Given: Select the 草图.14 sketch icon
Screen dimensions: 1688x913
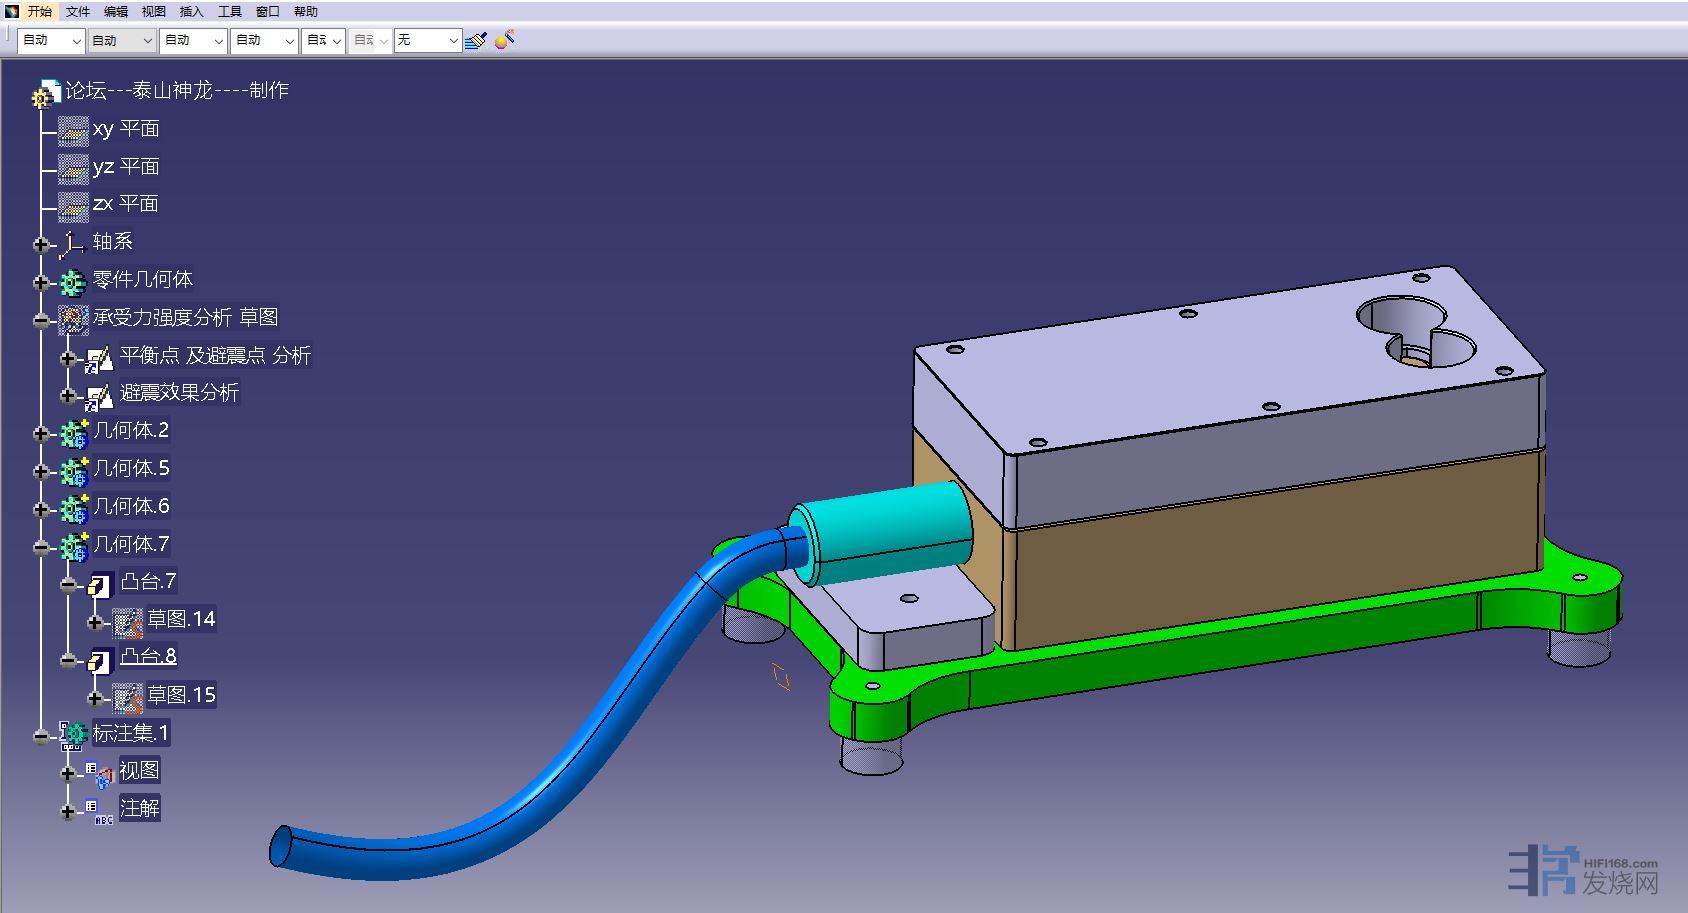Looking at the screenshot, I should 128,622.
